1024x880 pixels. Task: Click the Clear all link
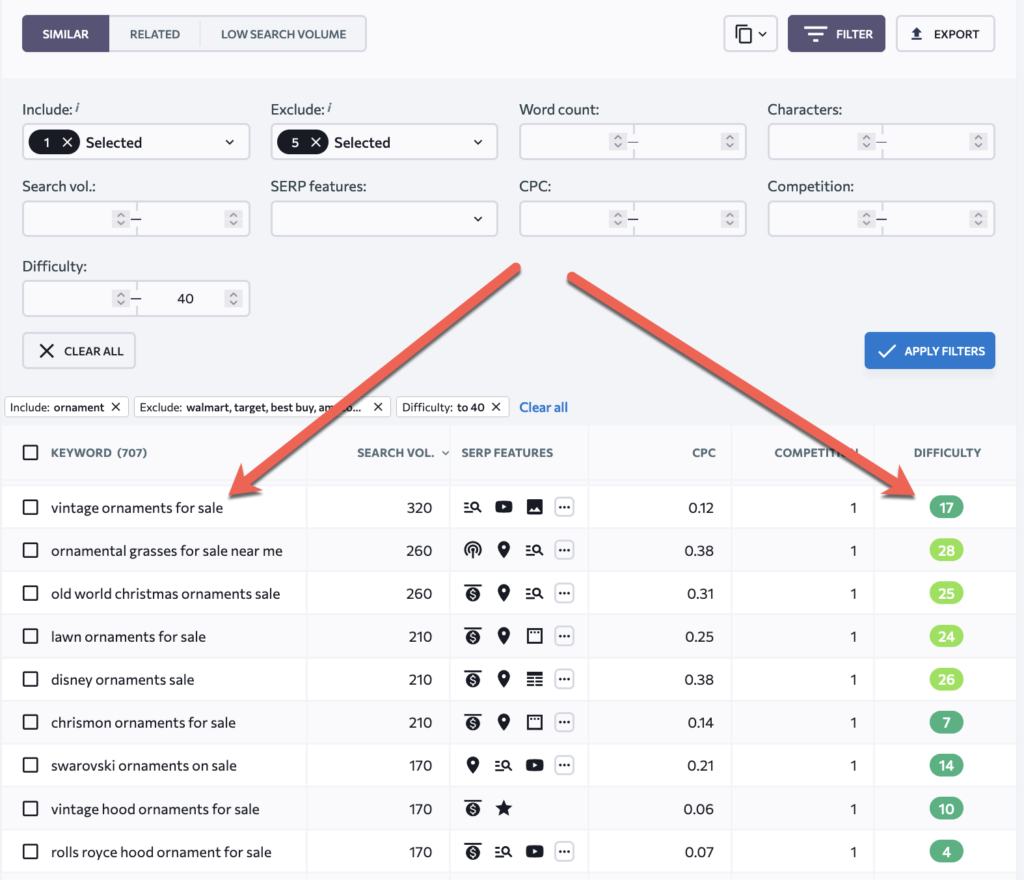tap(543, 407)
